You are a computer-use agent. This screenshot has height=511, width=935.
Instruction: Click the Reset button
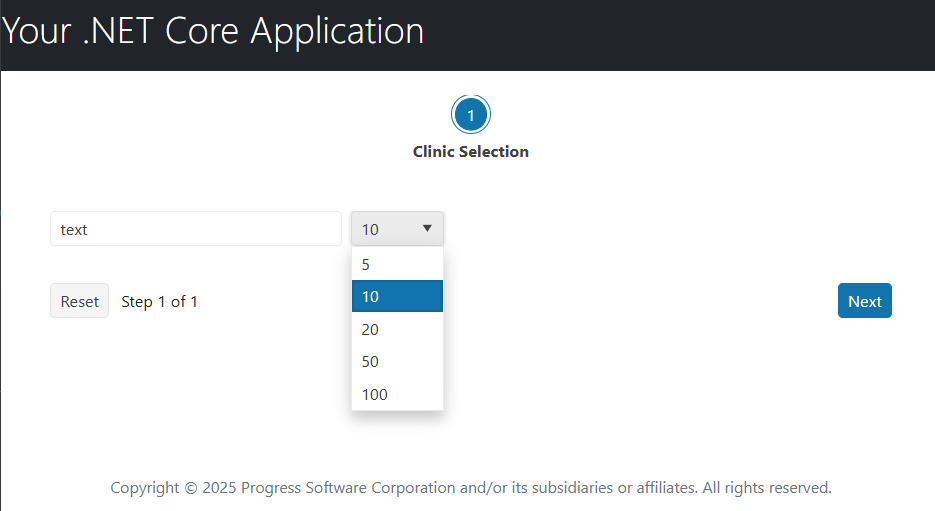coord(79,301)
